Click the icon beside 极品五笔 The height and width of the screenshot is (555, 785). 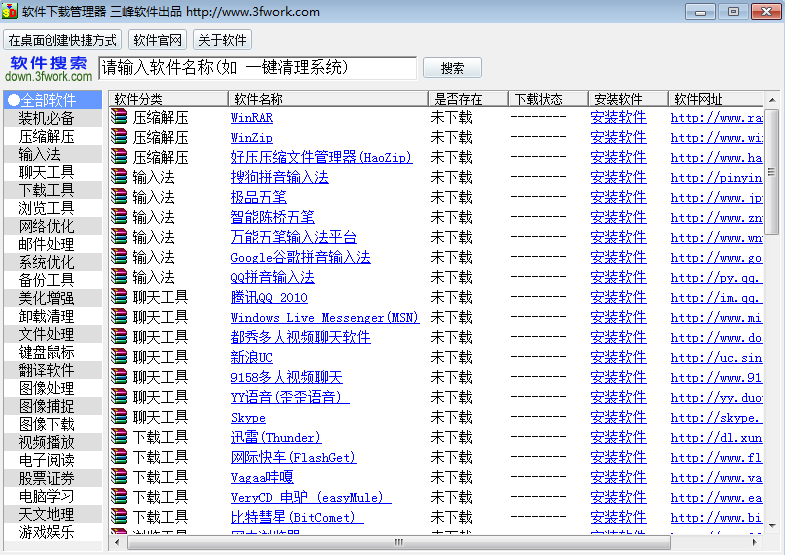point(119,197)
